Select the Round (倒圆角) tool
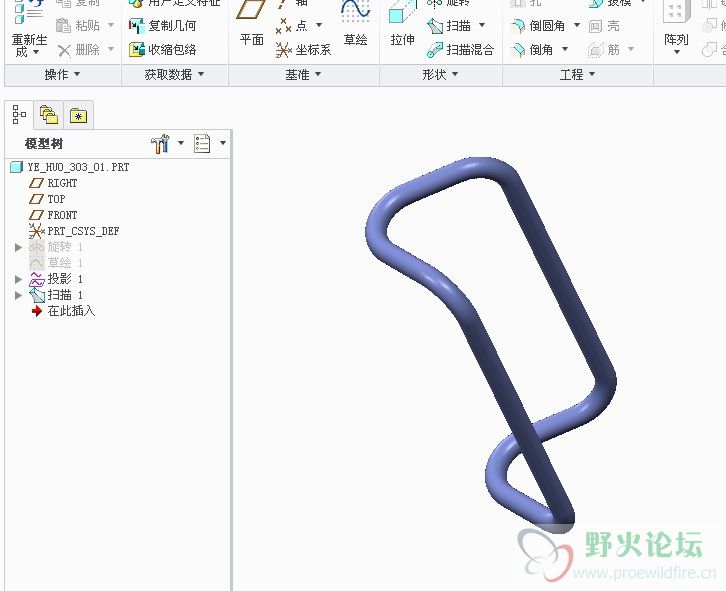Viewport: 726px width, 591px height. (537, 25)
